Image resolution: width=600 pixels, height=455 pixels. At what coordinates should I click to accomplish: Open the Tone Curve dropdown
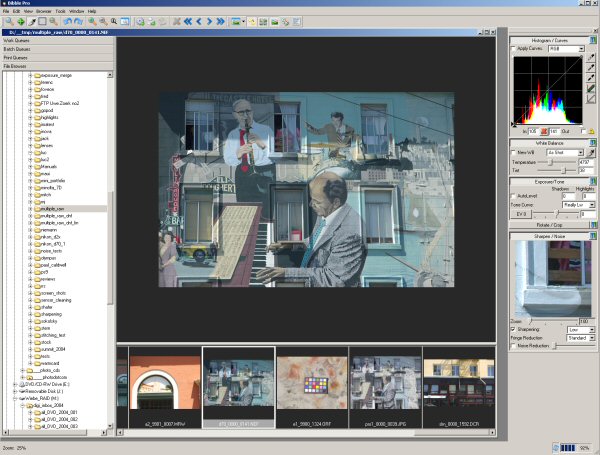579,205
